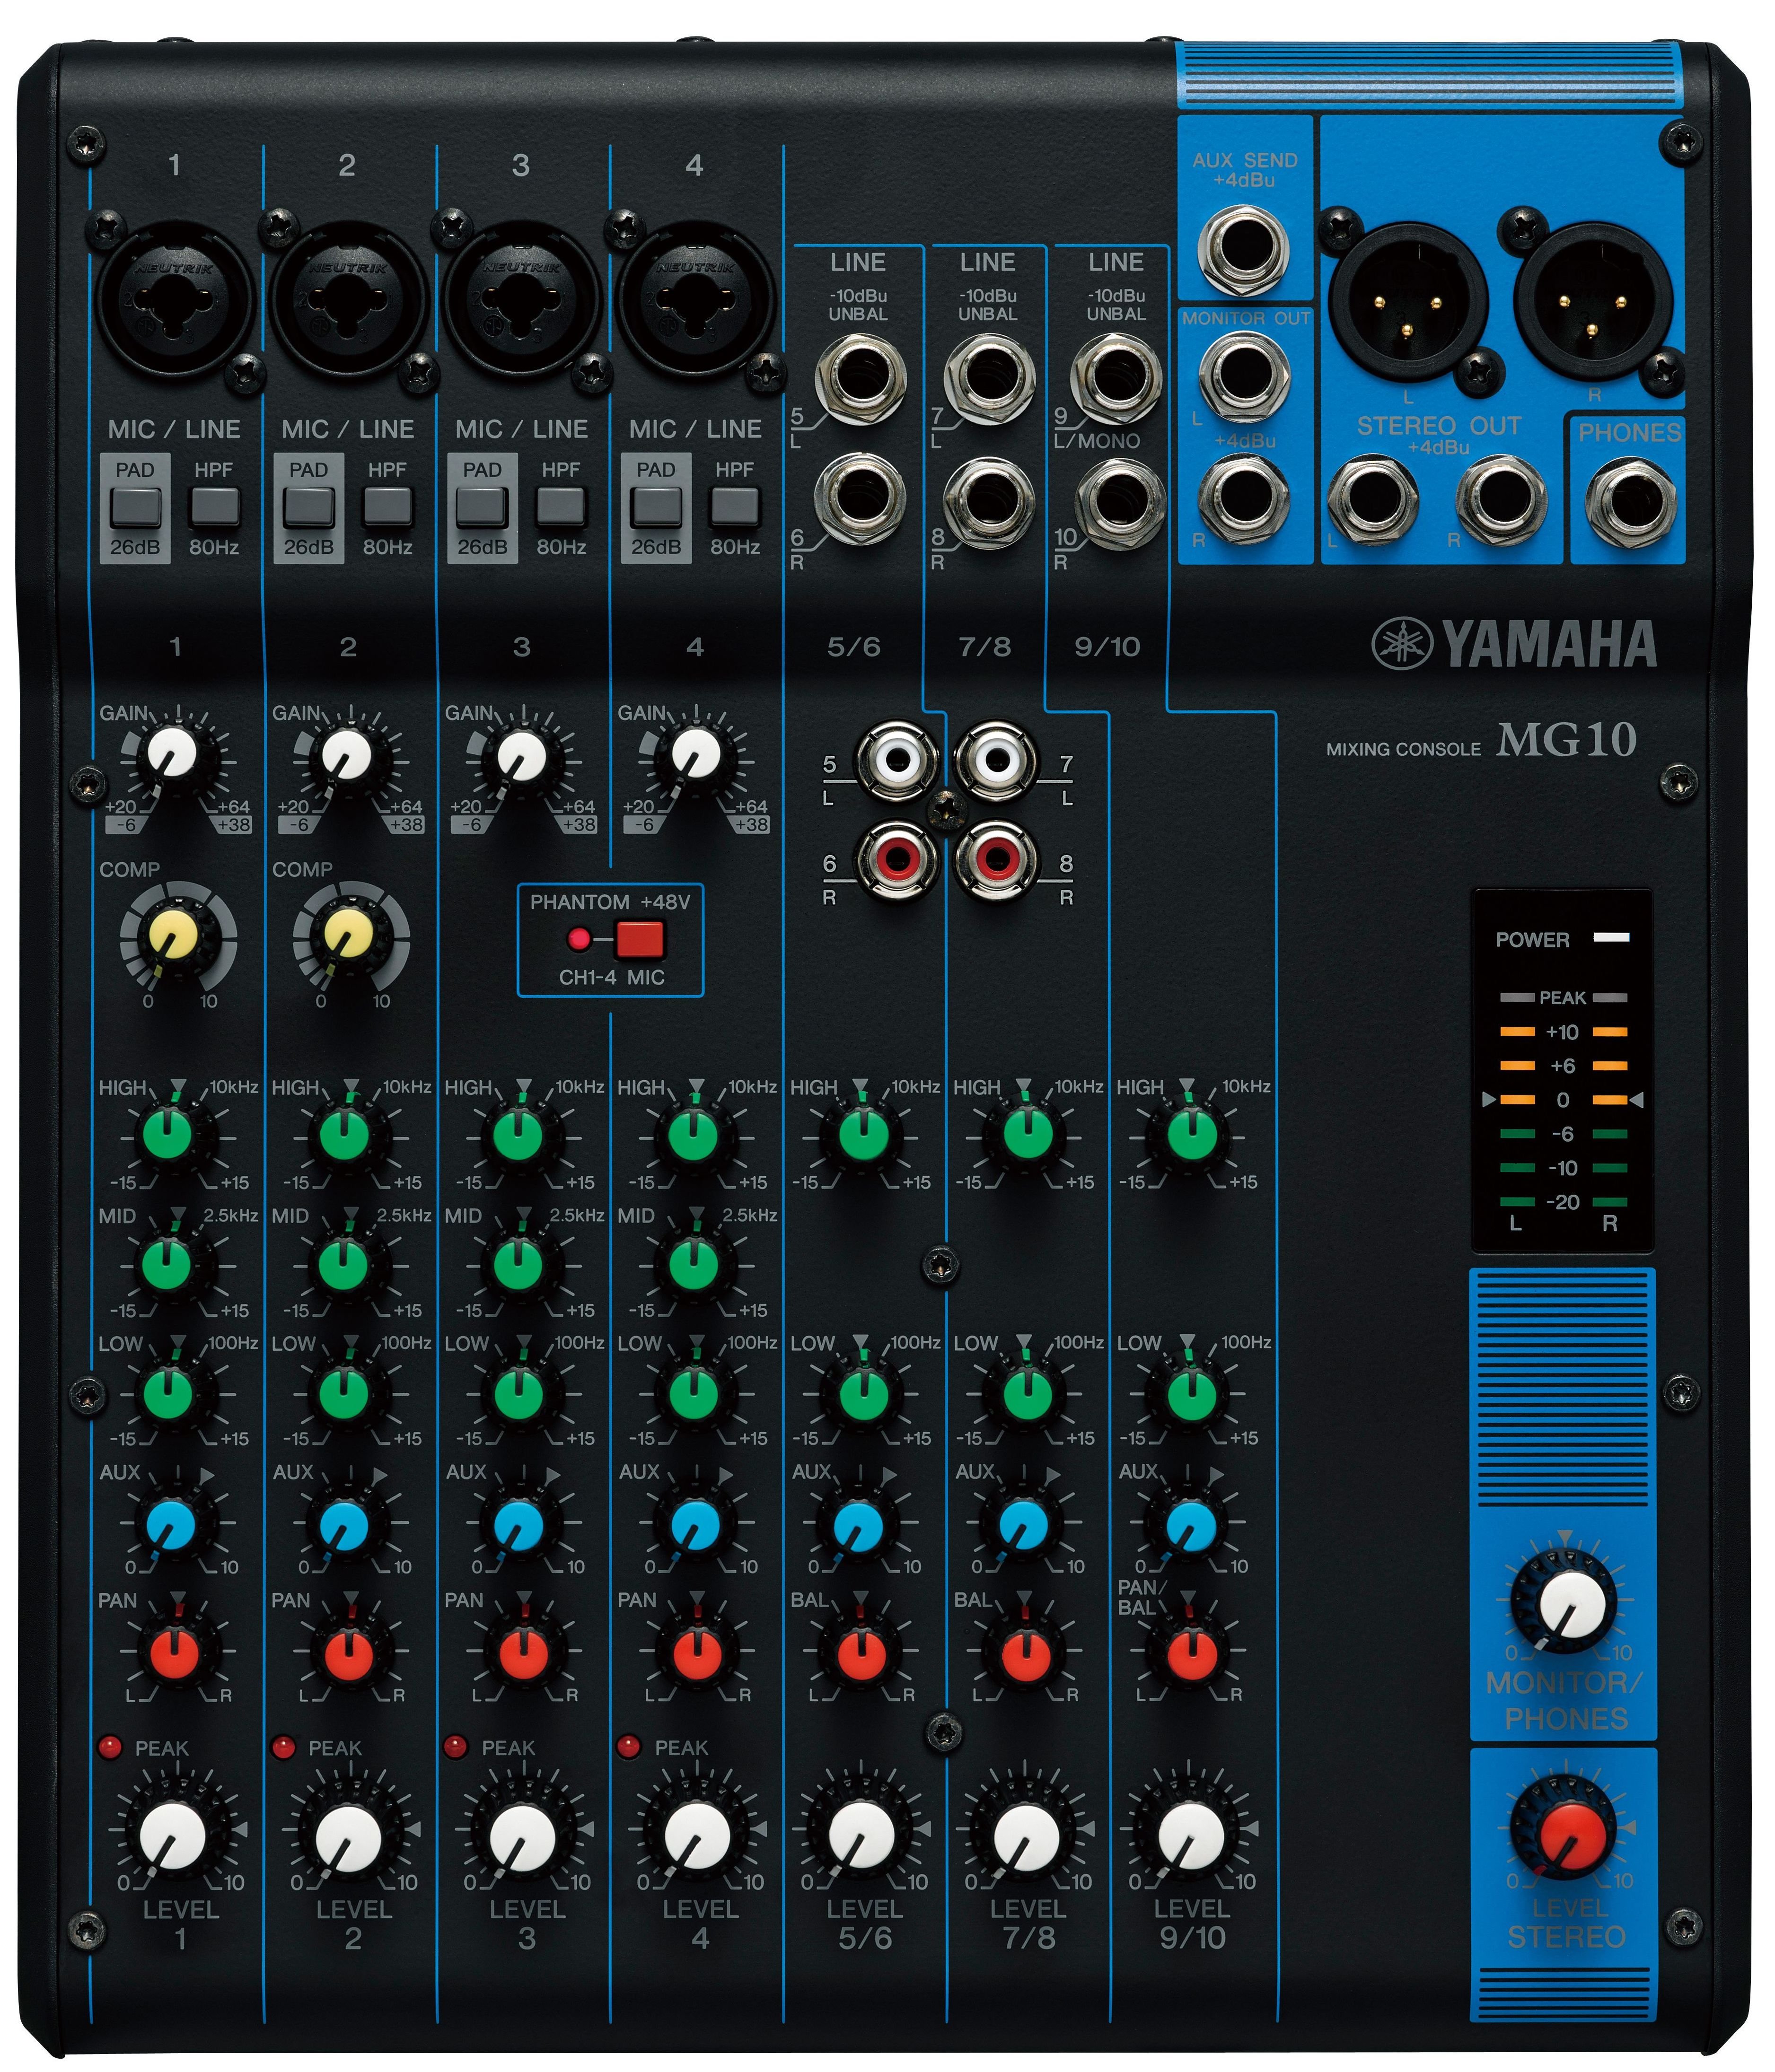This screenshot has height=2072, width=1775.
Task: Click the MONITOR/PHONES level knob
Action: (x=1568, y=1603)
